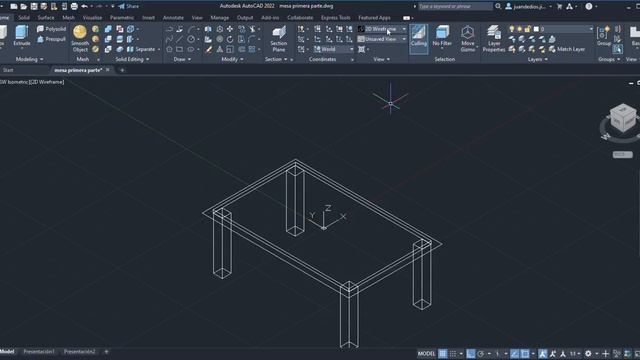This screenshot has height=360, width=640.
Task: Toggle snap mode in status bar
Action: pos(453,353)
